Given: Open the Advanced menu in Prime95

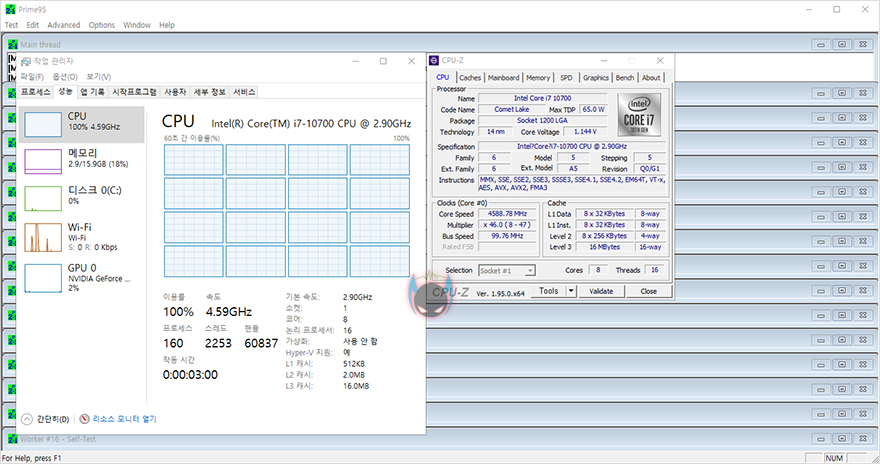Looking at the screenshot, I should click(63, 25).
